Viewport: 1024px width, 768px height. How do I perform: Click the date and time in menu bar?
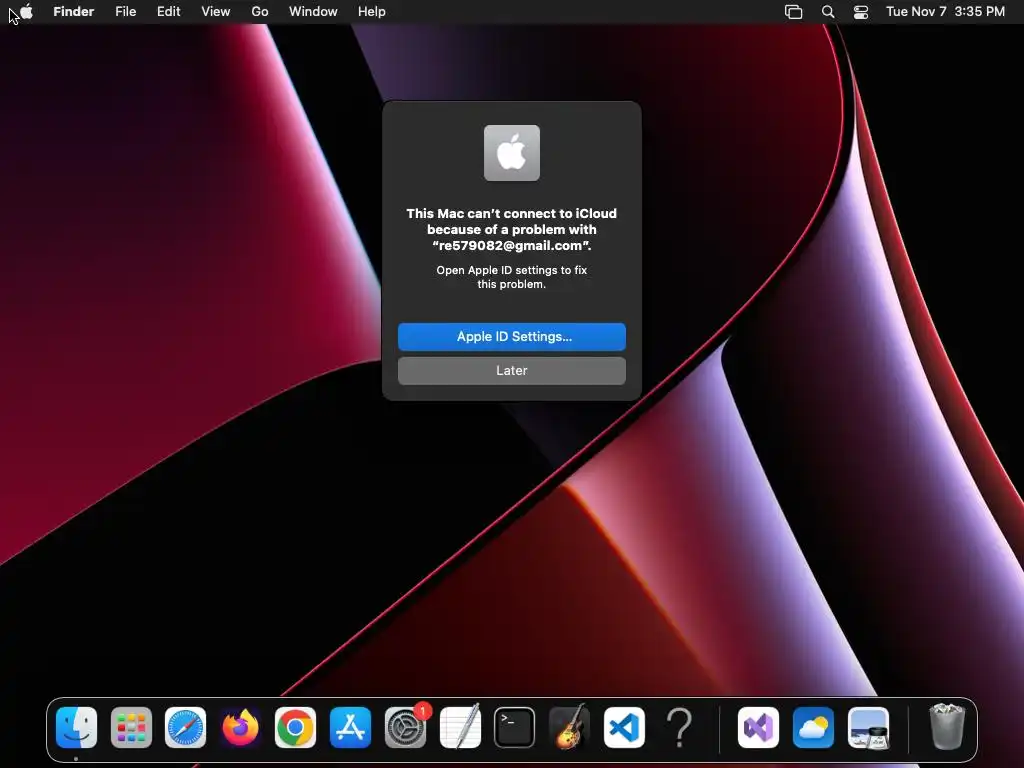click(945, 12)
